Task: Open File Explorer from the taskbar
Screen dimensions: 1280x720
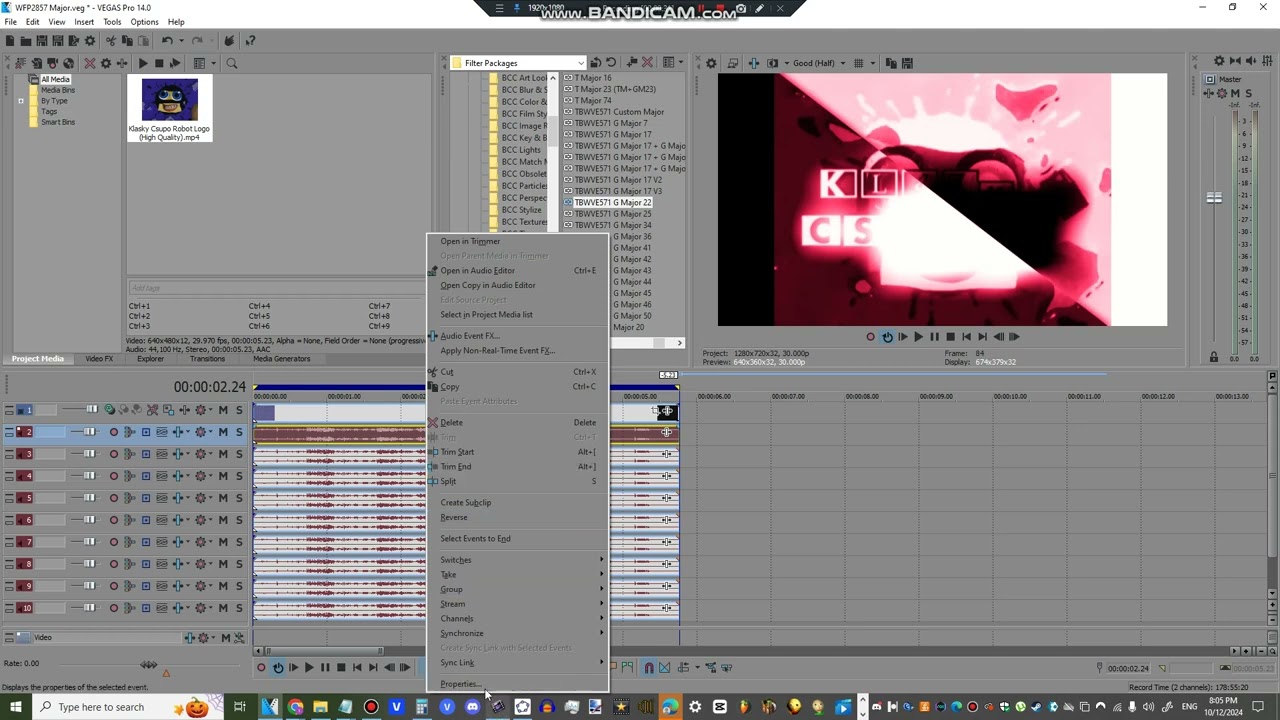Action: [320, 707]
